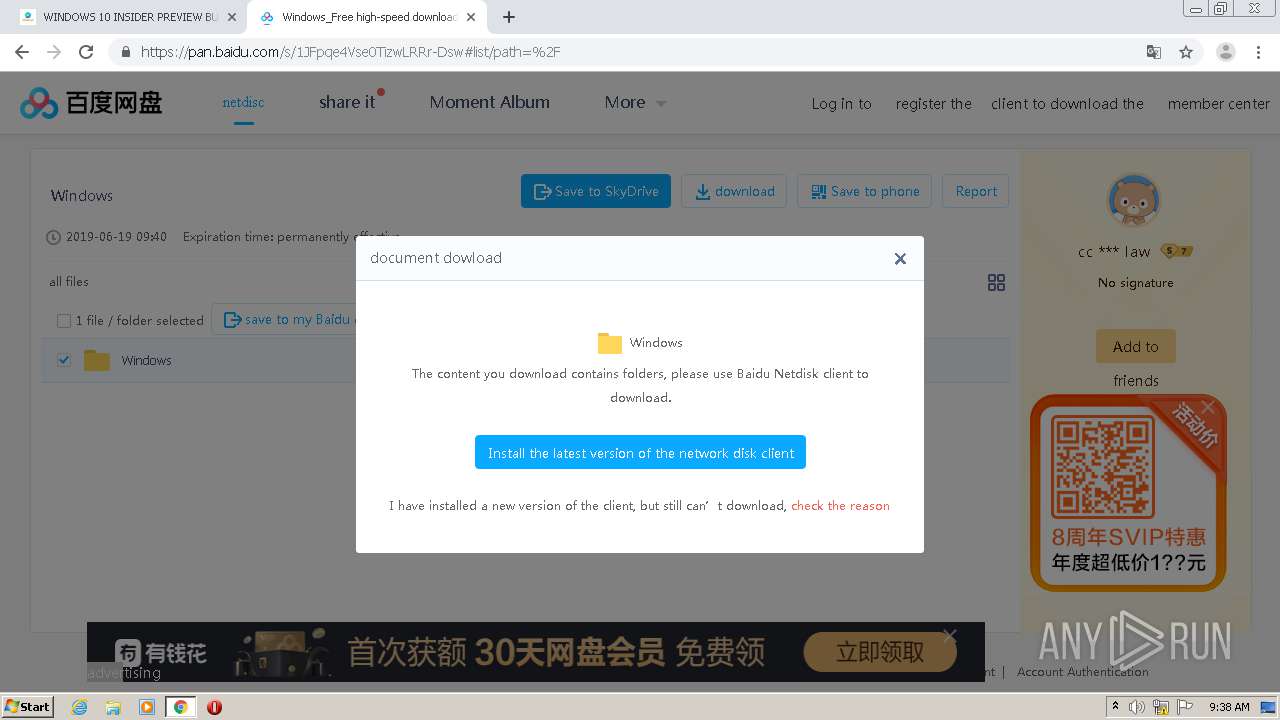Open the Opera taskbar icon
This screenshot has height=720, width=1280.
[x=214, y=707]
